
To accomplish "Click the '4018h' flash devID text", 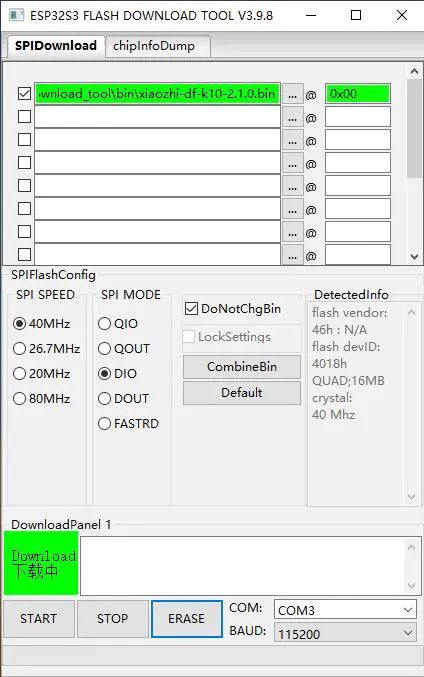I will (x=329, y=364).
